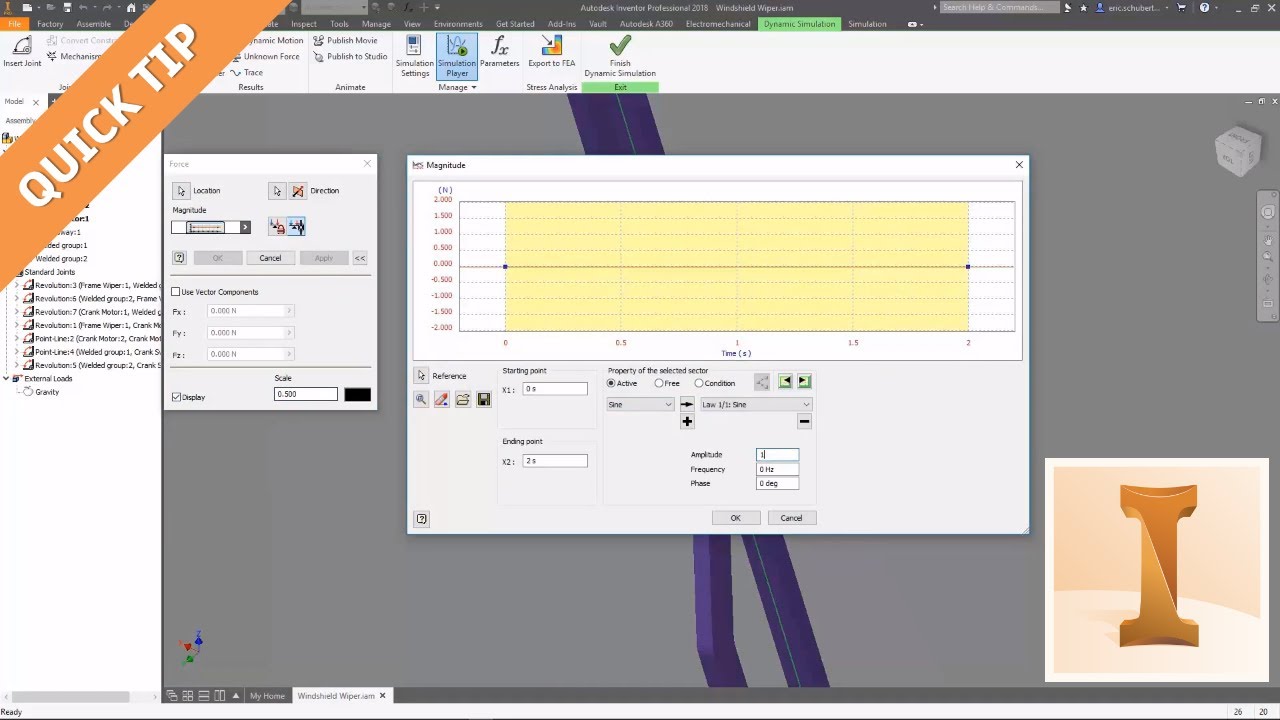The image size is (1280, 720).
Task: Expand Revolution:7 joint in browser
Action: click(x=16, y=312)
